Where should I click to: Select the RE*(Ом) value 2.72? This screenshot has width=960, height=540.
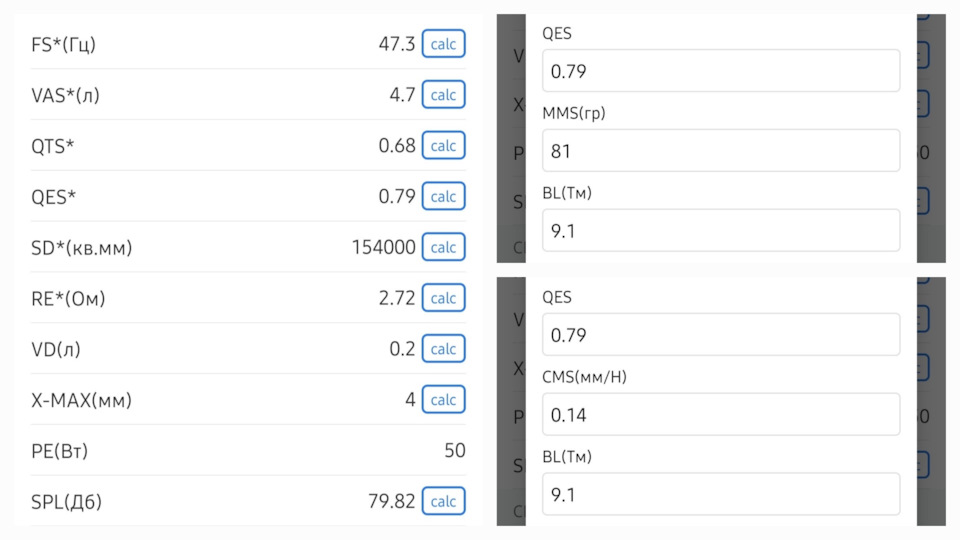click(x=396, y=298)
